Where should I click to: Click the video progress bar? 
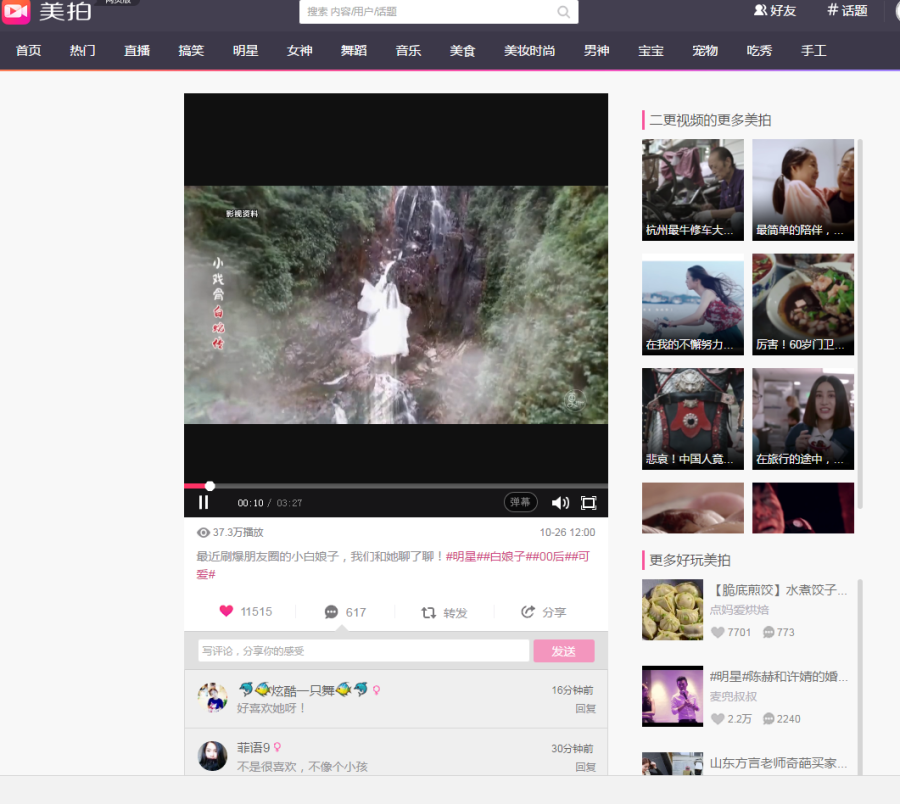coord(396,486)
